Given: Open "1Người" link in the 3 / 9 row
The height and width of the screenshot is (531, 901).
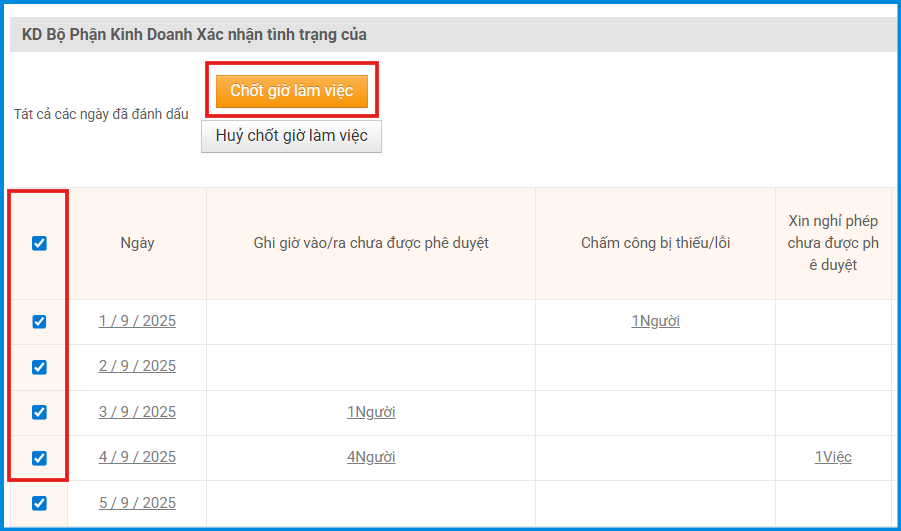Looking at the screenshot, I should click(371, 412).
